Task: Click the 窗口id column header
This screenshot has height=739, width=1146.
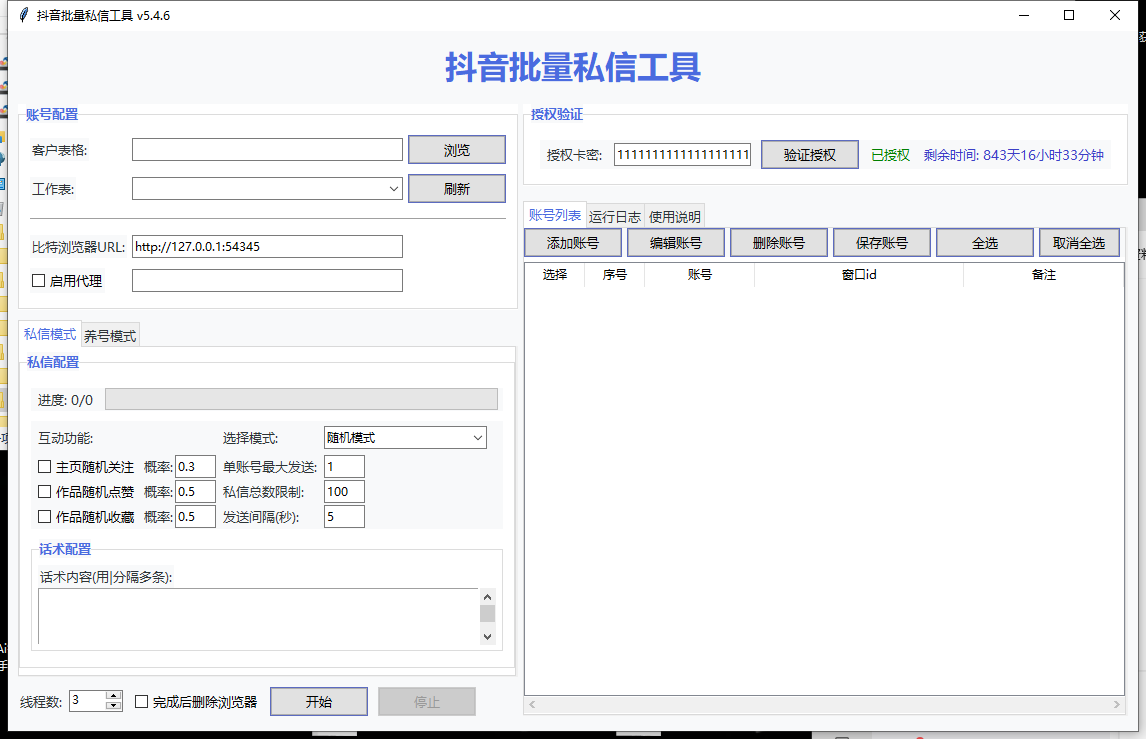Action: [859, 275]
